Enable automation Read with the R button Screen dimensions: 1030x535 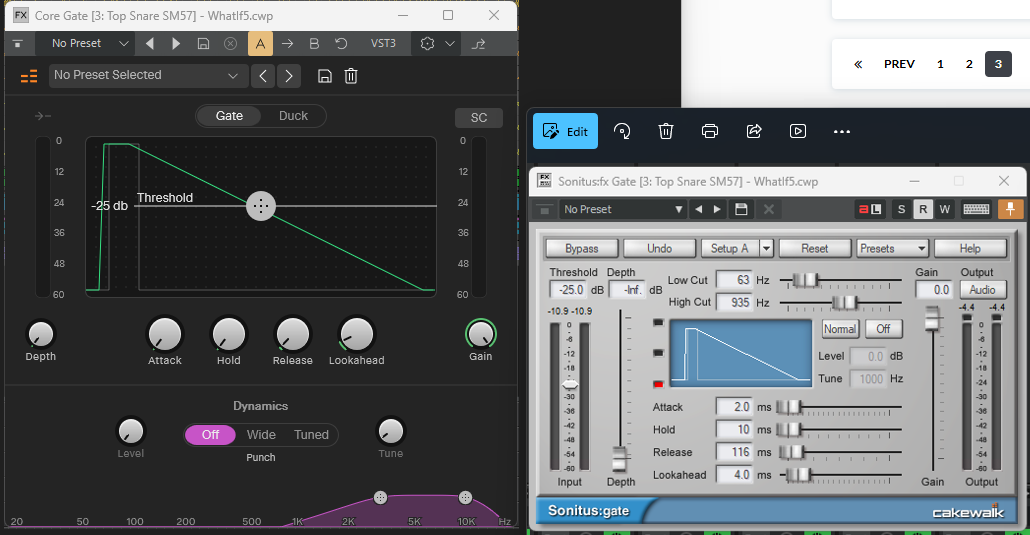[x=923, y=209]
